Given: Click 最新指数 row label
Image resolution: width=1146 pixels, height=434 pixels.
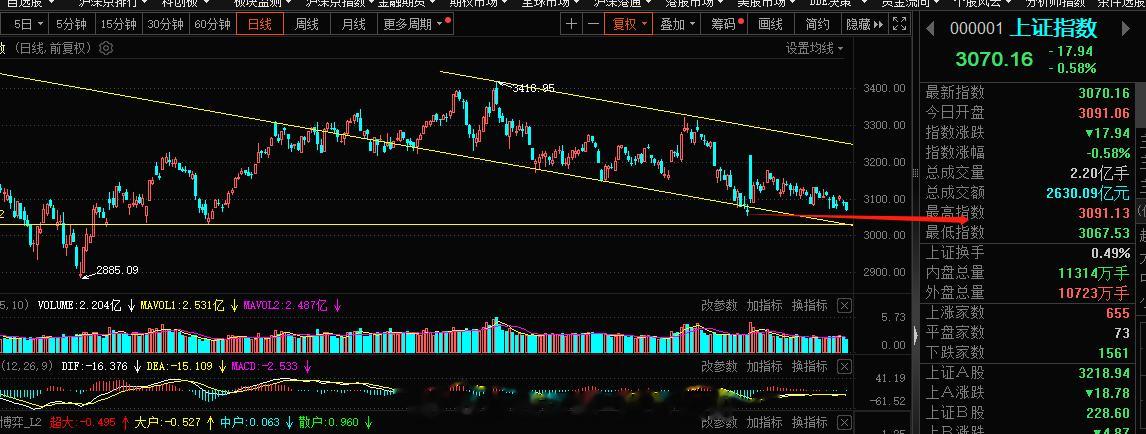Looking at the screenshot, I should (955, 93).
